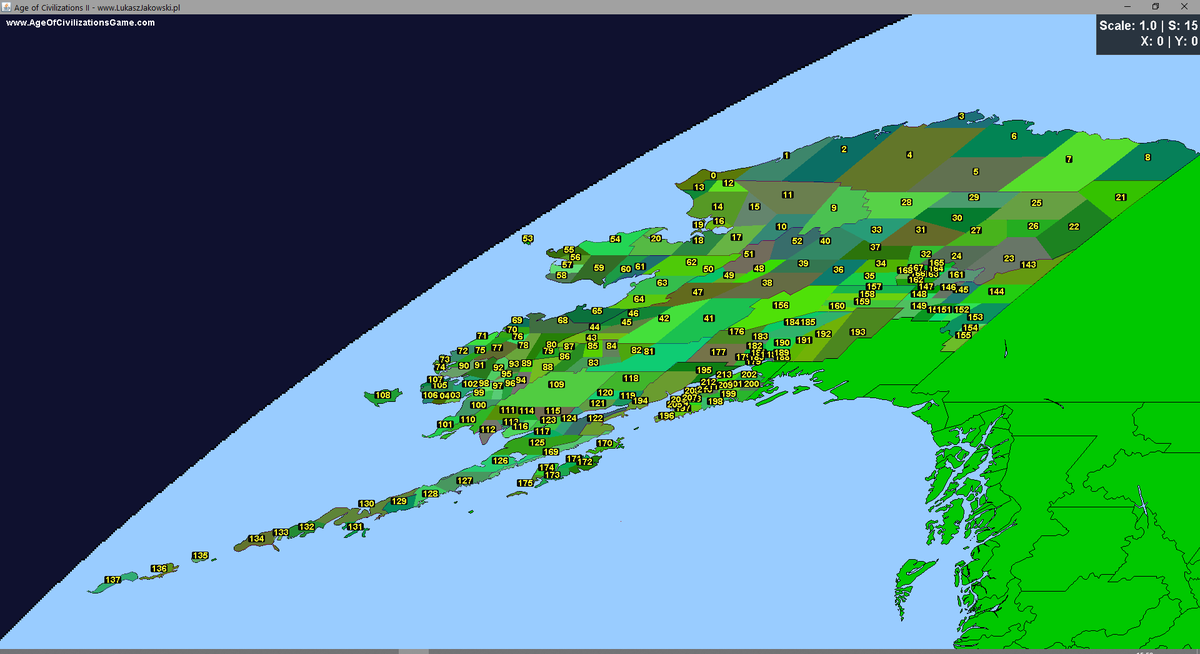
Task: Choose the number 68 province label
Action: pyautogui.click(x=563, y=320)
